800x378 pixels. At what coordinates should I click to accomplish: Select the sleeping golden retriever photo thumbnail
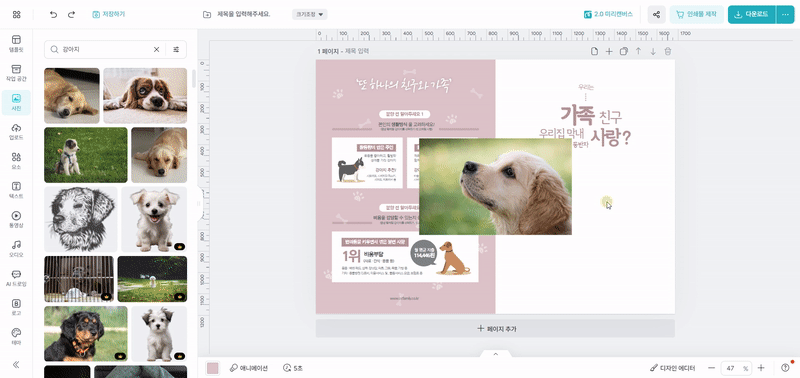[72, 95]
